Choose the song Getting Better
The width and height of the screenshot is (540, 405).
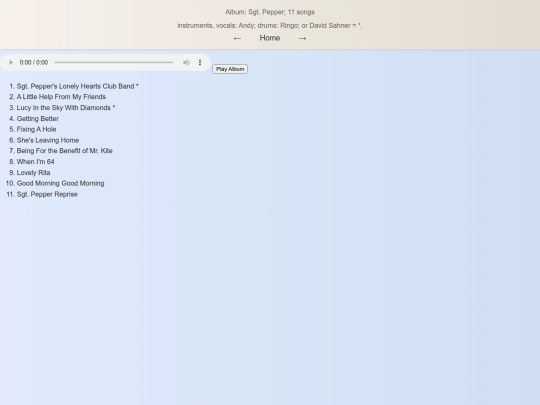[38, 118]
